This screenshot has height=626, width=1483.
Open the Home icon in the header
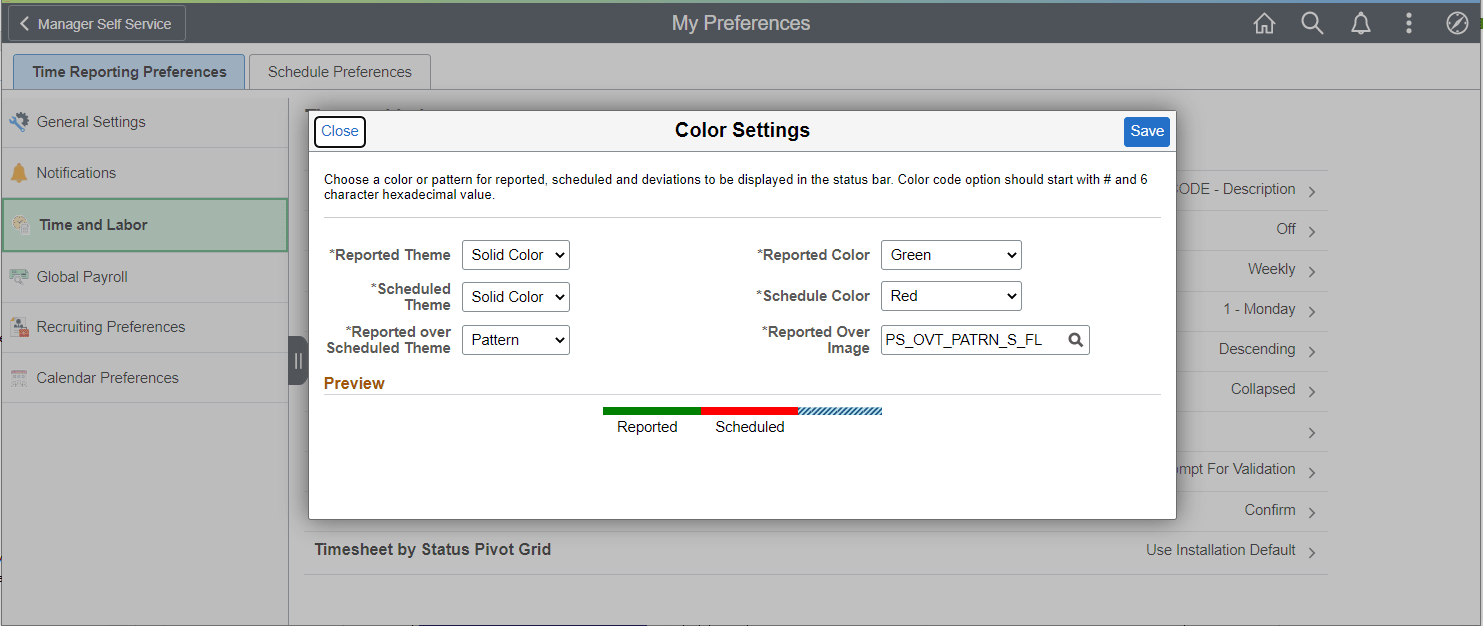[x=1264, y=22]
